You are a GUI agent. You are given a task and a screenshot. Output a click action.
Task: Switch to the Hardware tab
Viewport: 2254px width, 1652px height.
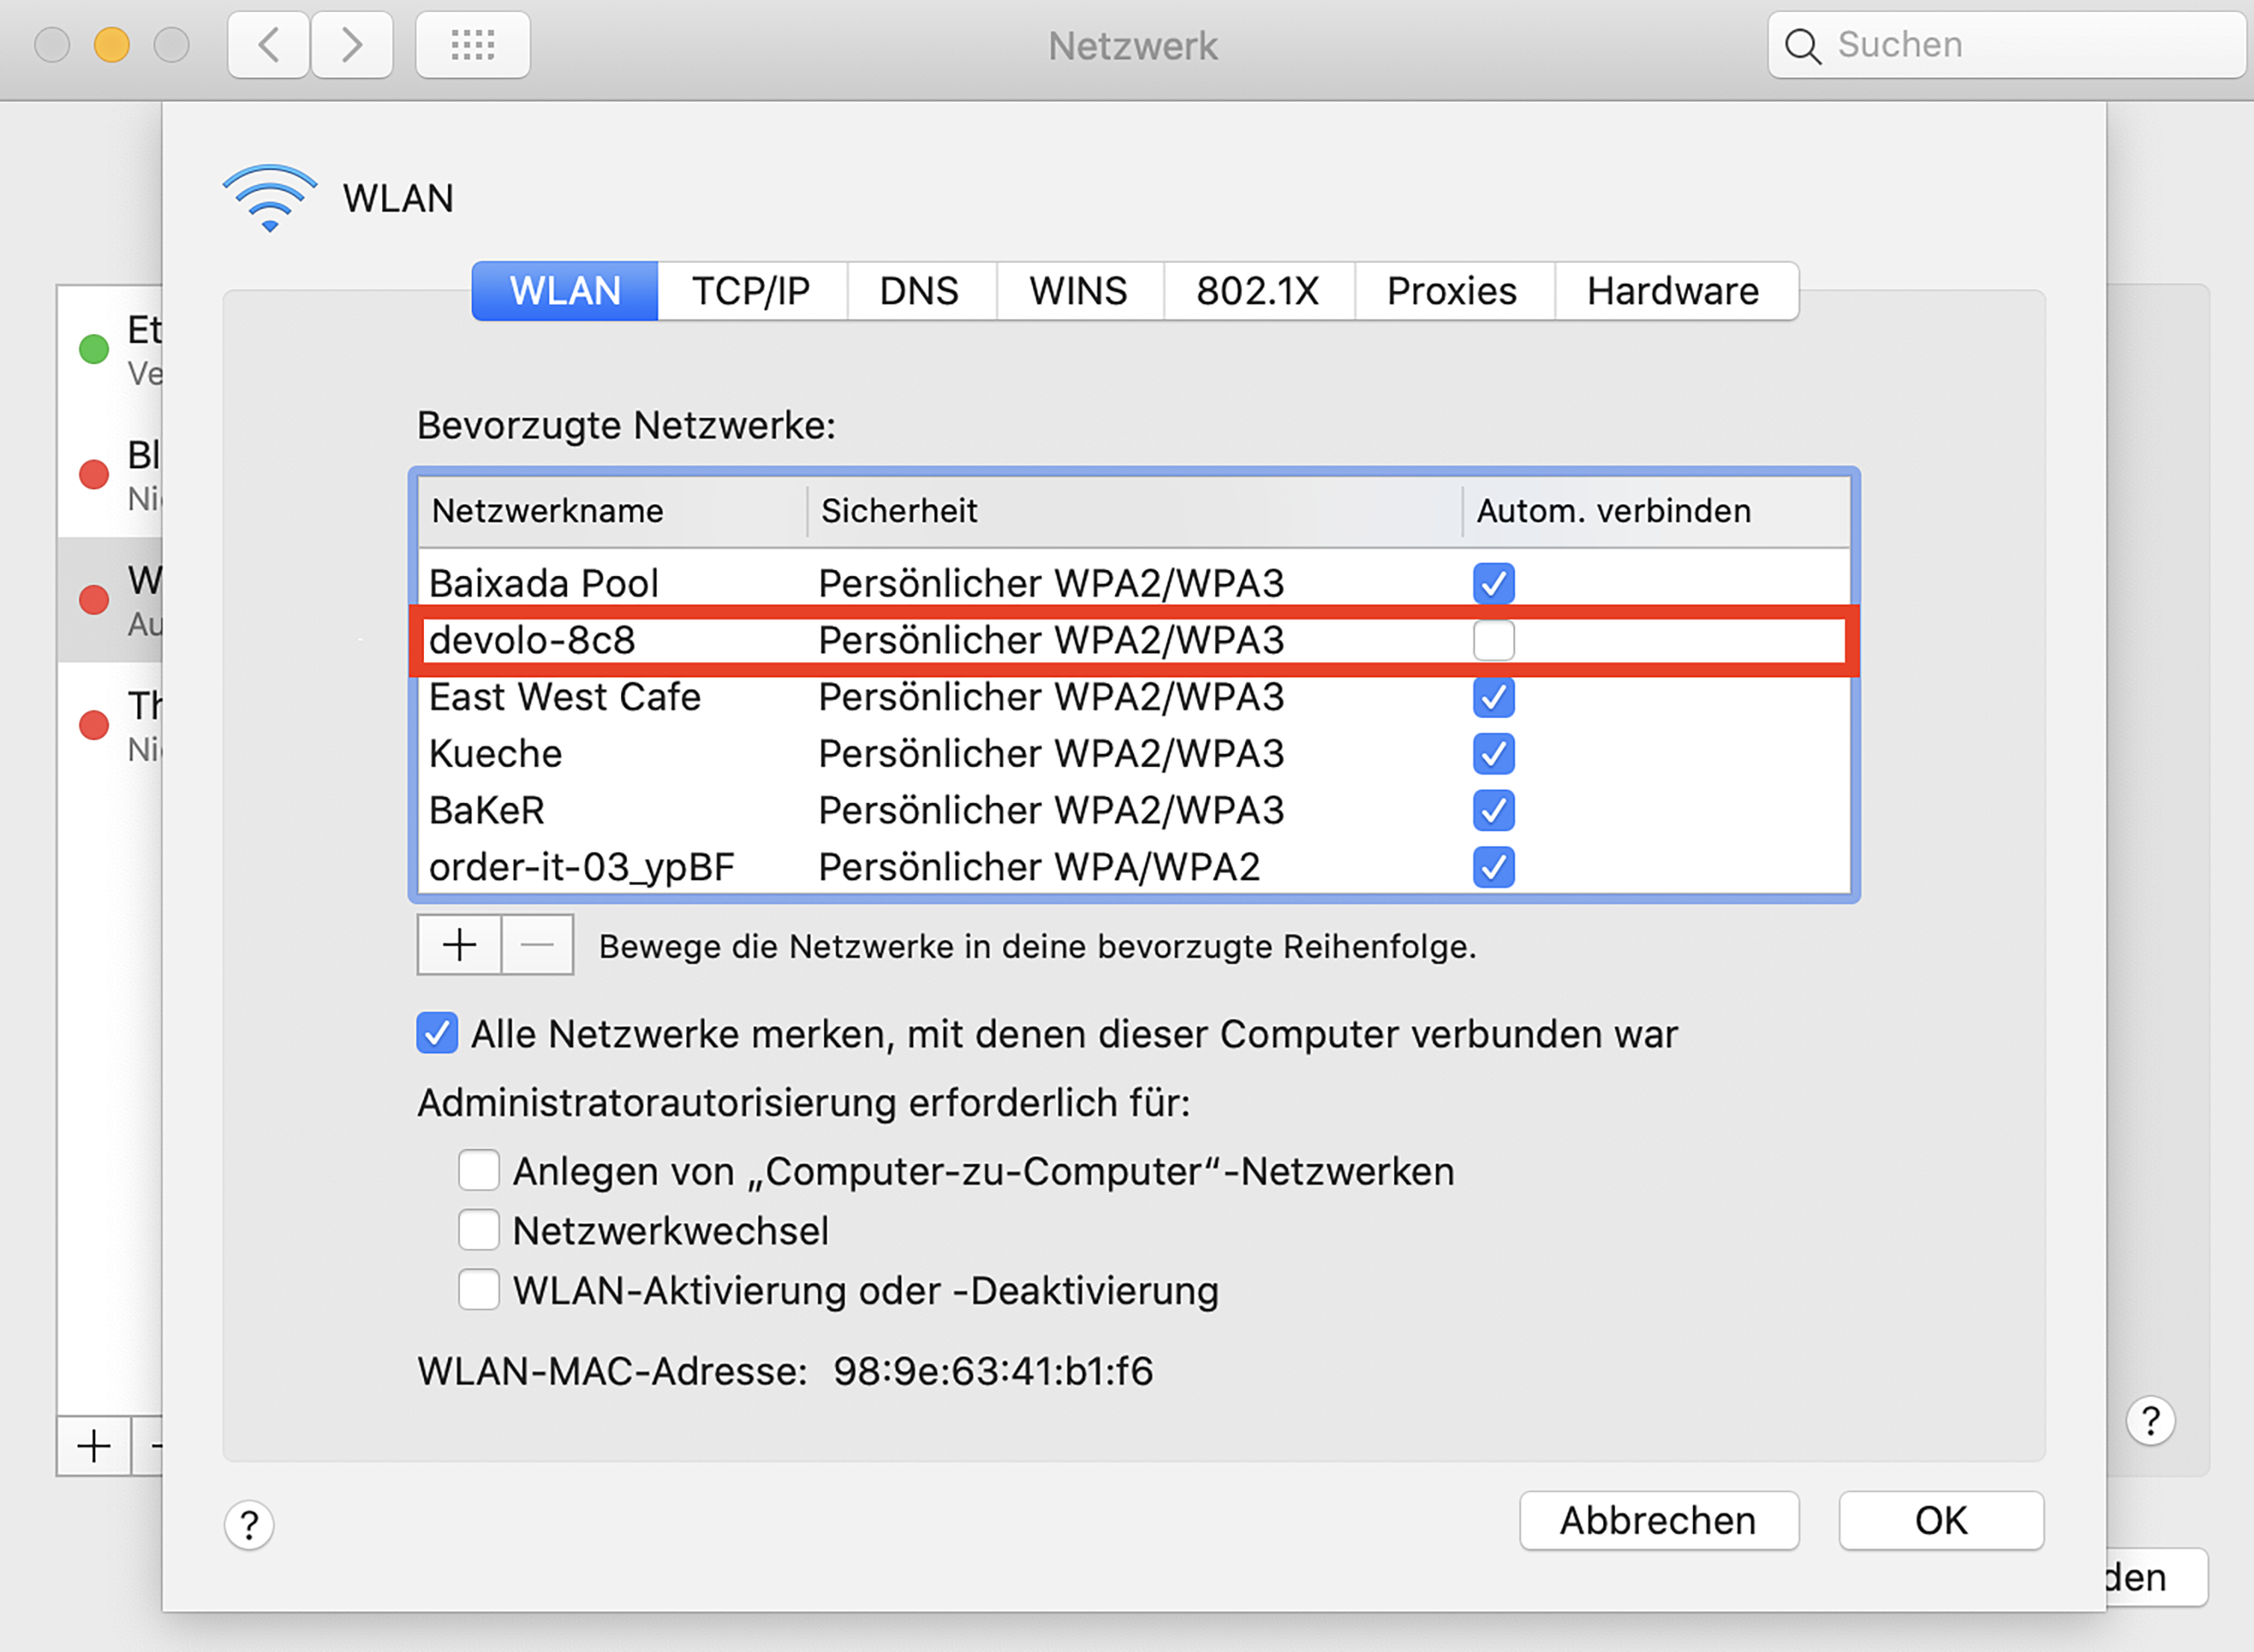coord(1672,291)
